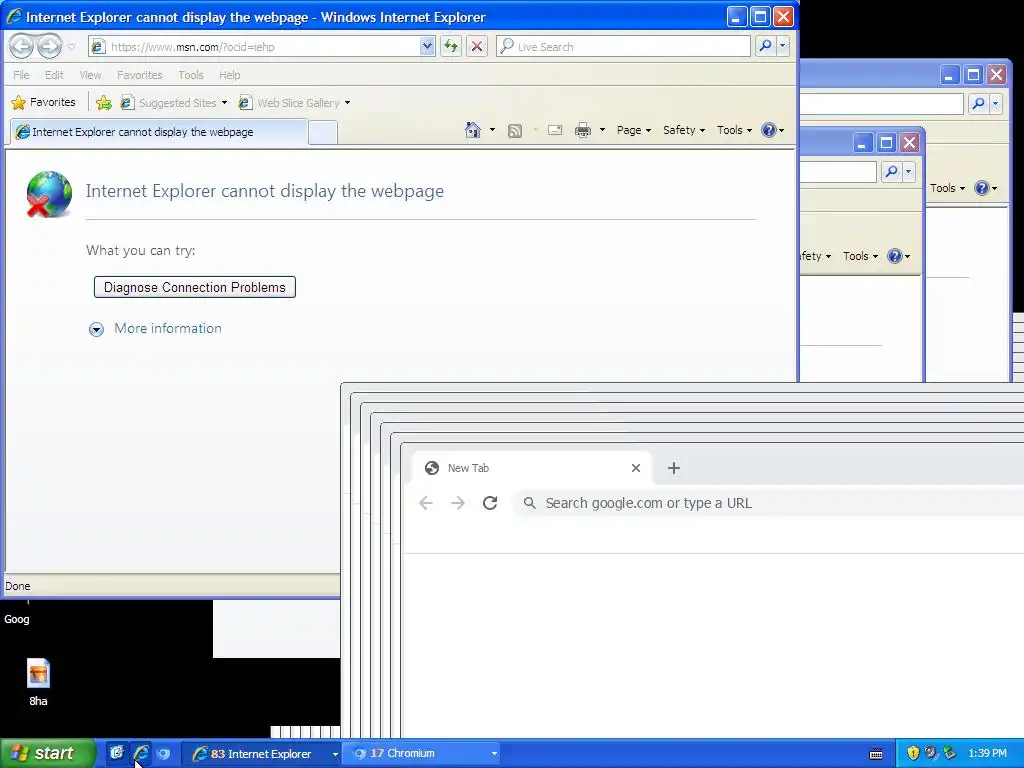1024x768 pixels.
Task: Open the Favorites star button
Action: point(44,102)
